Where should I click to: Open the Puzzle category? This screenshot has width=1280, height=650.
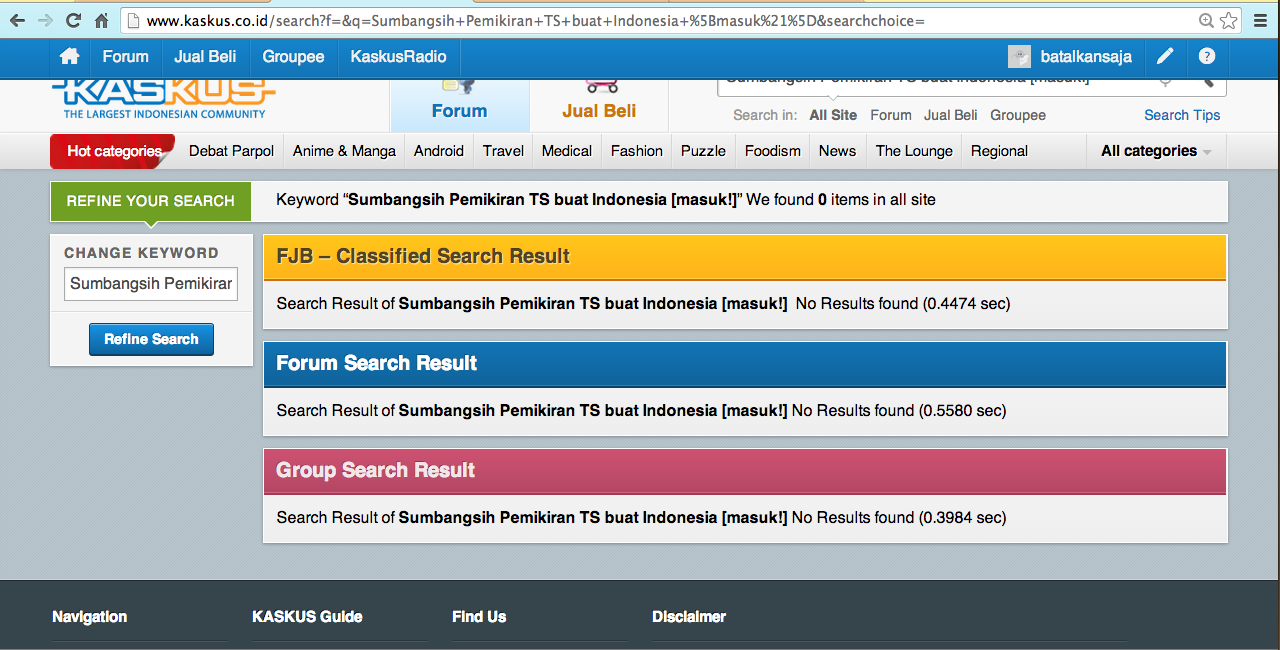pos(704,151)
